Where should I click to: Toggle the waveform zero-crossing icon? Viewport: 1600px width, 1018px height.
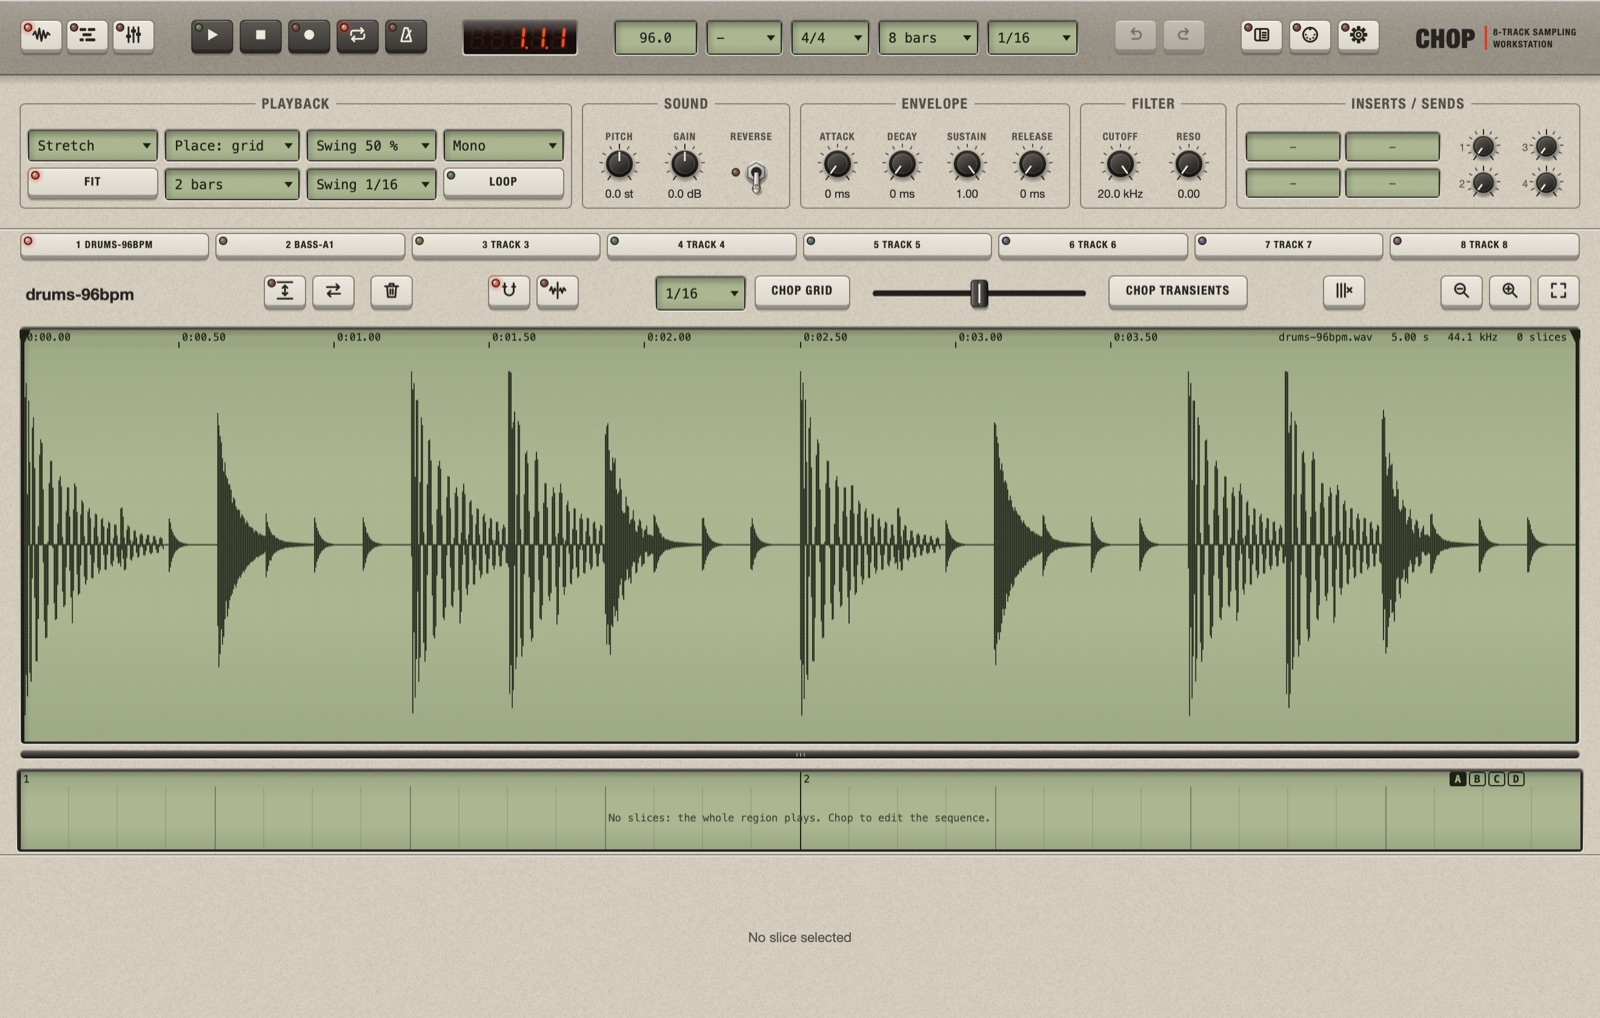coord(557,291)
